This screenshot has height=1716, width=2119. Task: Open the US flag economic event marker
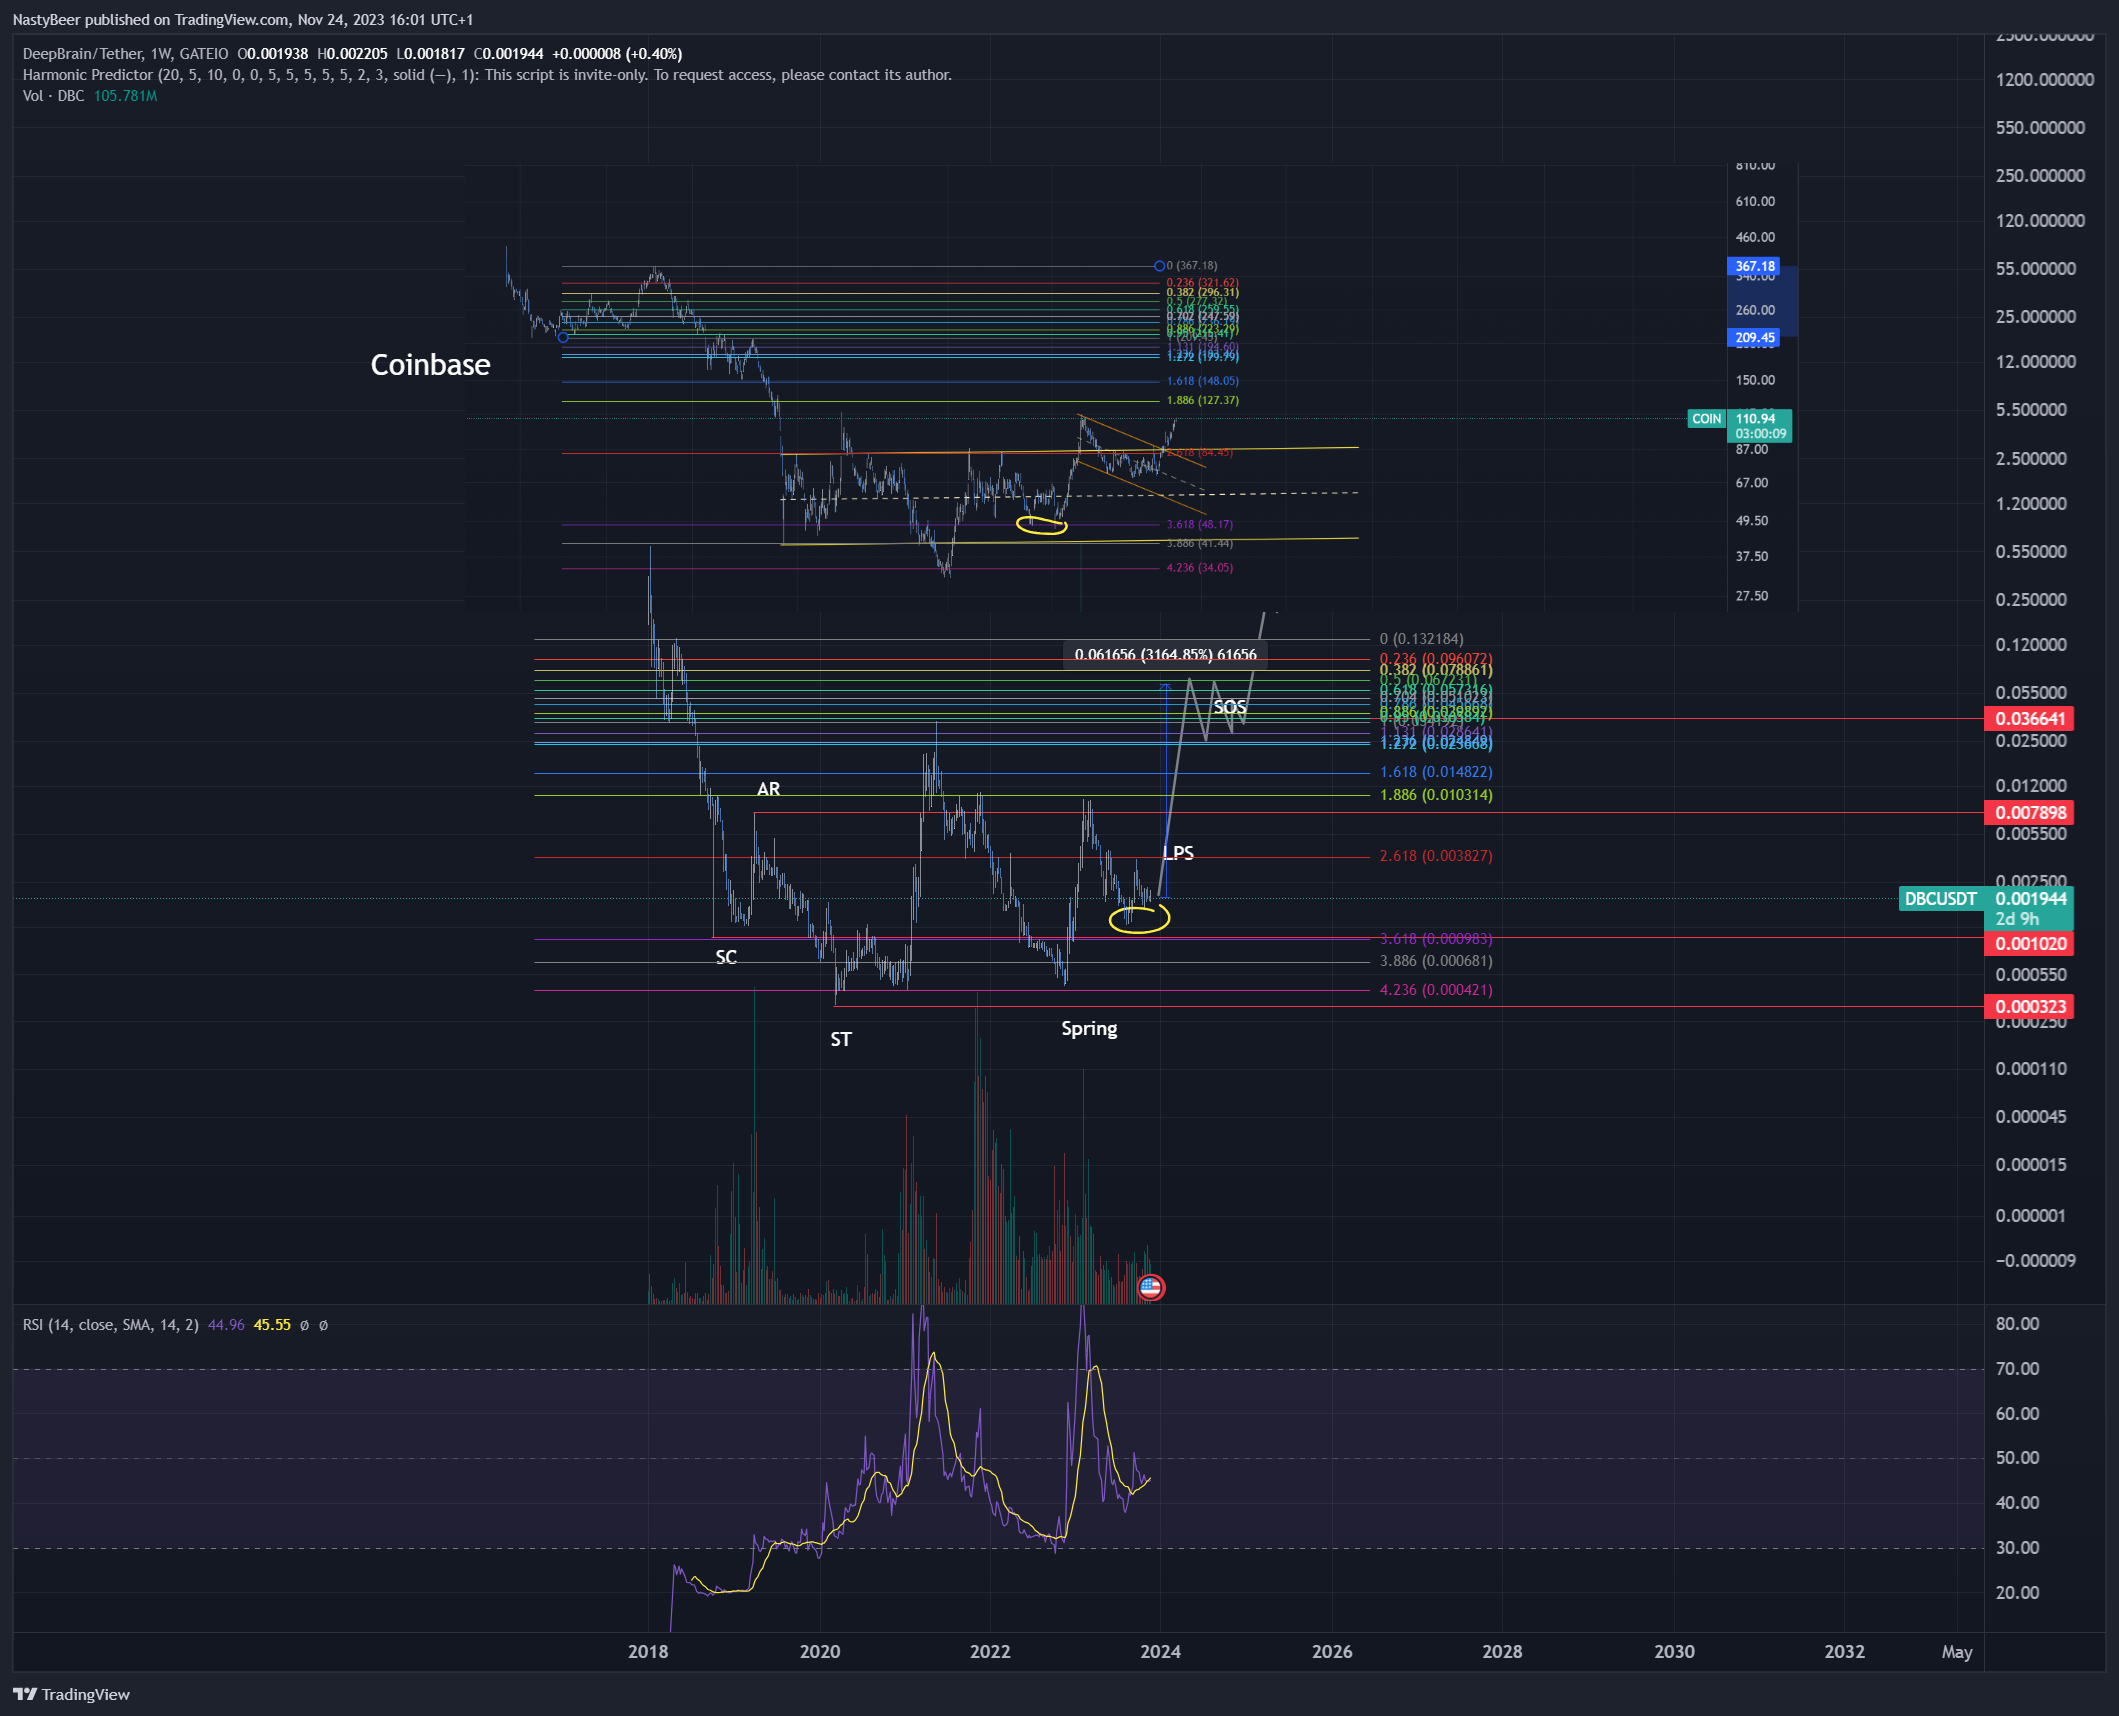pos(1150,1287)
